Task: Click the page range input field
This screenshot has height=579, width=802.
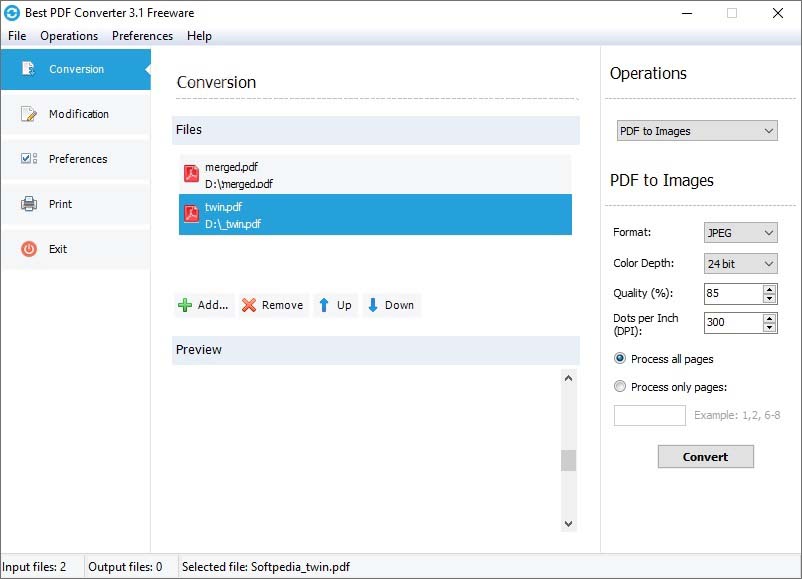Action: (x=650, y=415)
